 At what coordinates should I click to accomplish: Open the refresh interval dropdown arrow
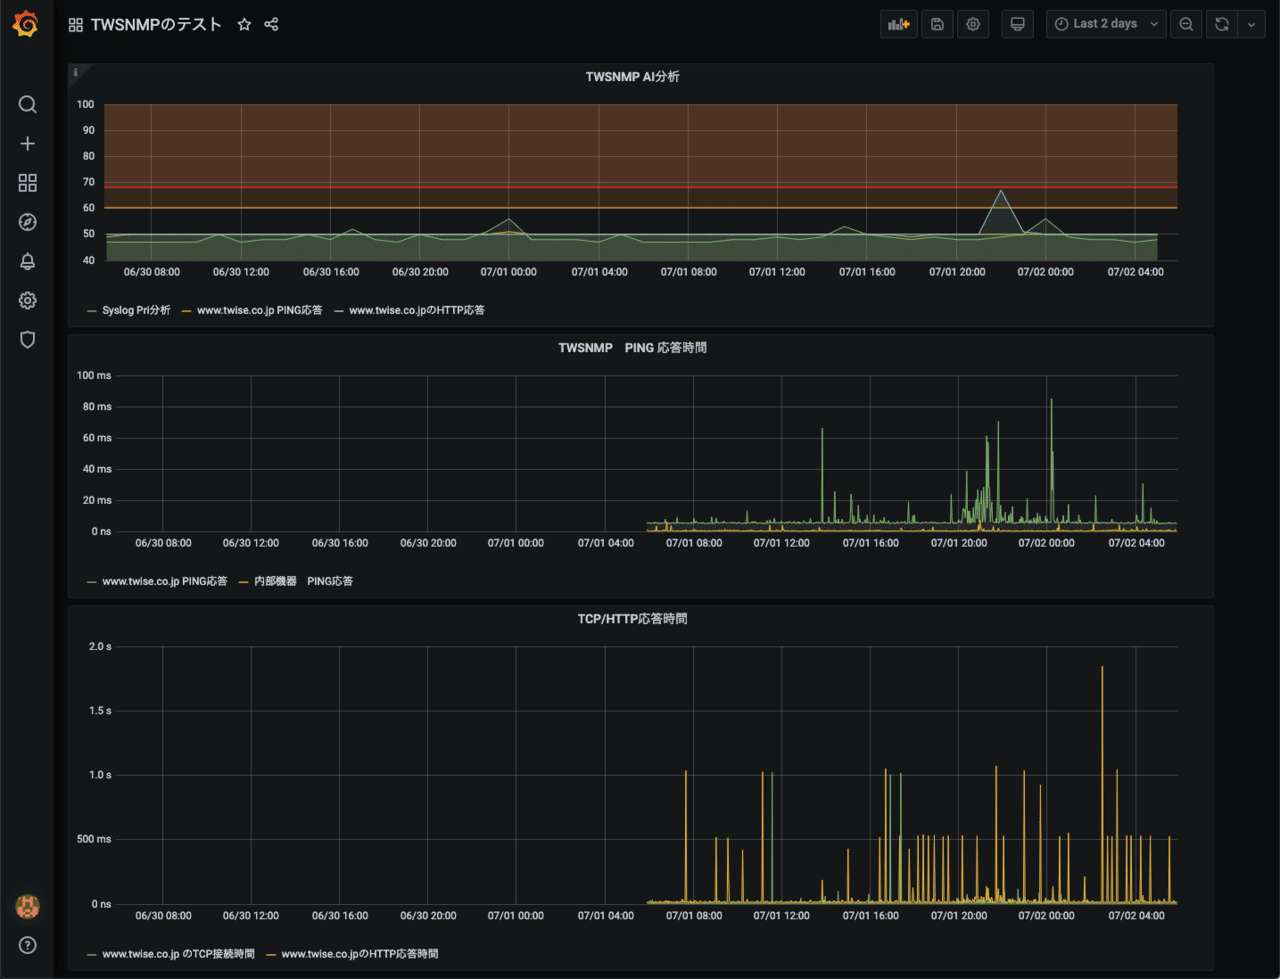(x=1252, y=25)
